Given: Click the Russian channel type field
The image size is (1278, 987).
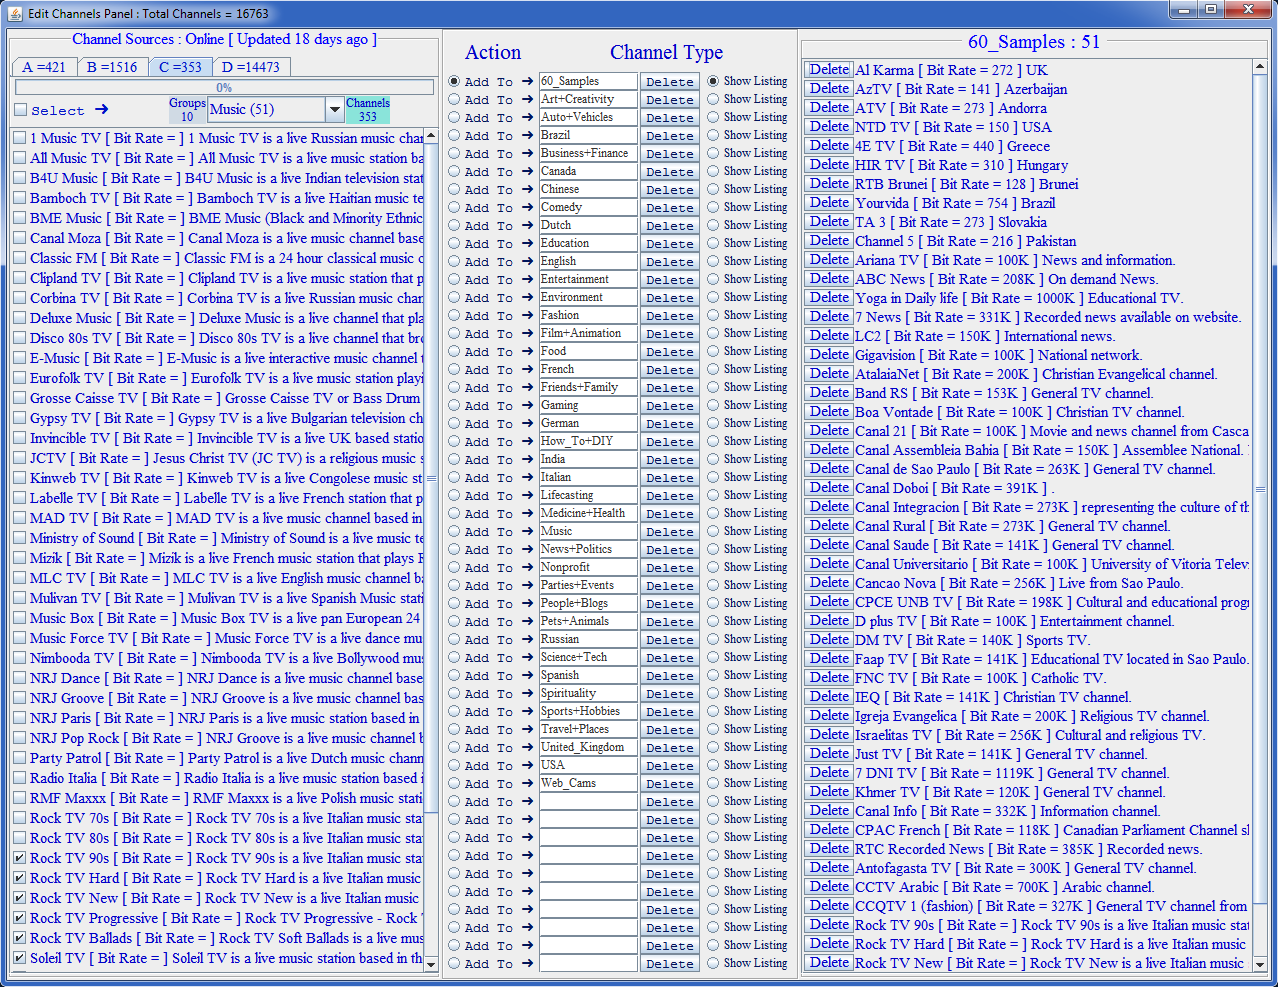Looking at the screenshot, I should coord(588,639).
